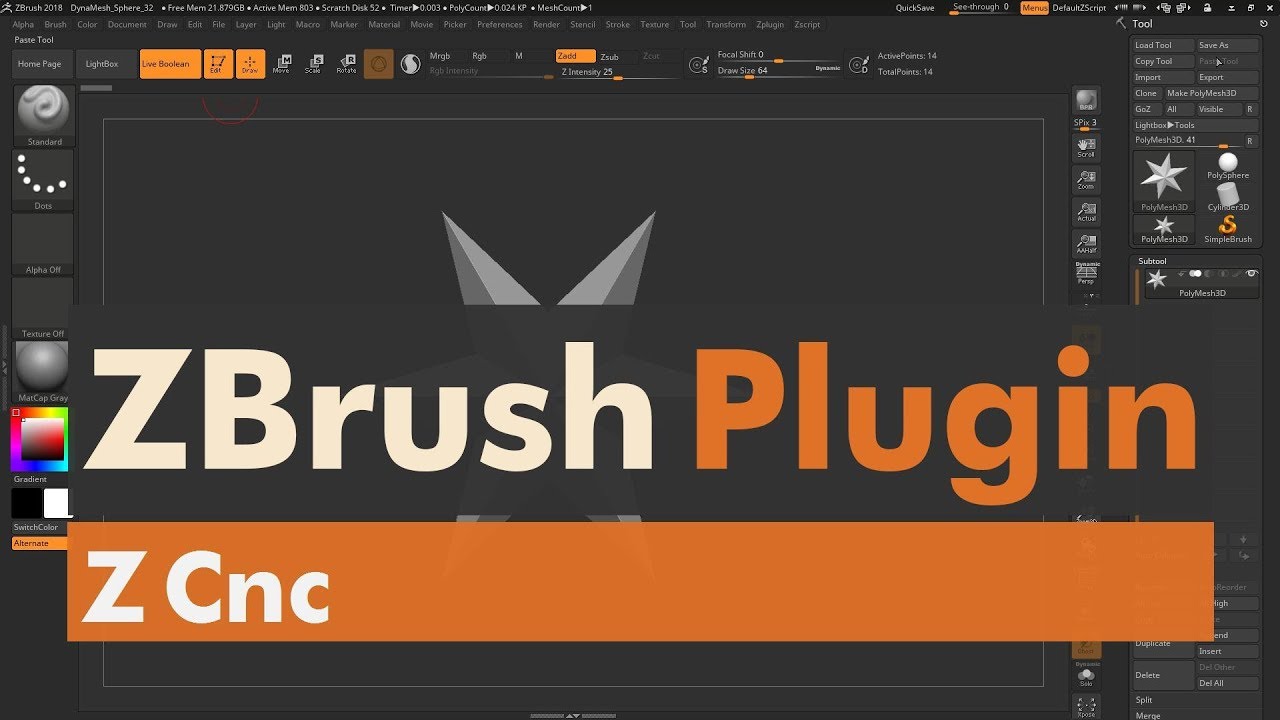
Task: Click the Home Page button
Action: pyautogui.click(x=40, y=64)
